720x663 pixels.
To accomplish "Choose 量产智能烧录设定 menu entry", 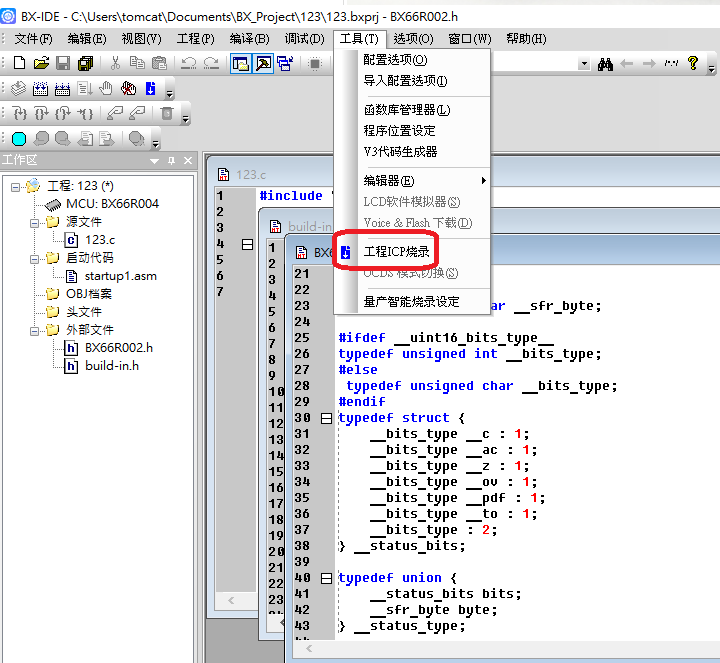I will 412,302.
